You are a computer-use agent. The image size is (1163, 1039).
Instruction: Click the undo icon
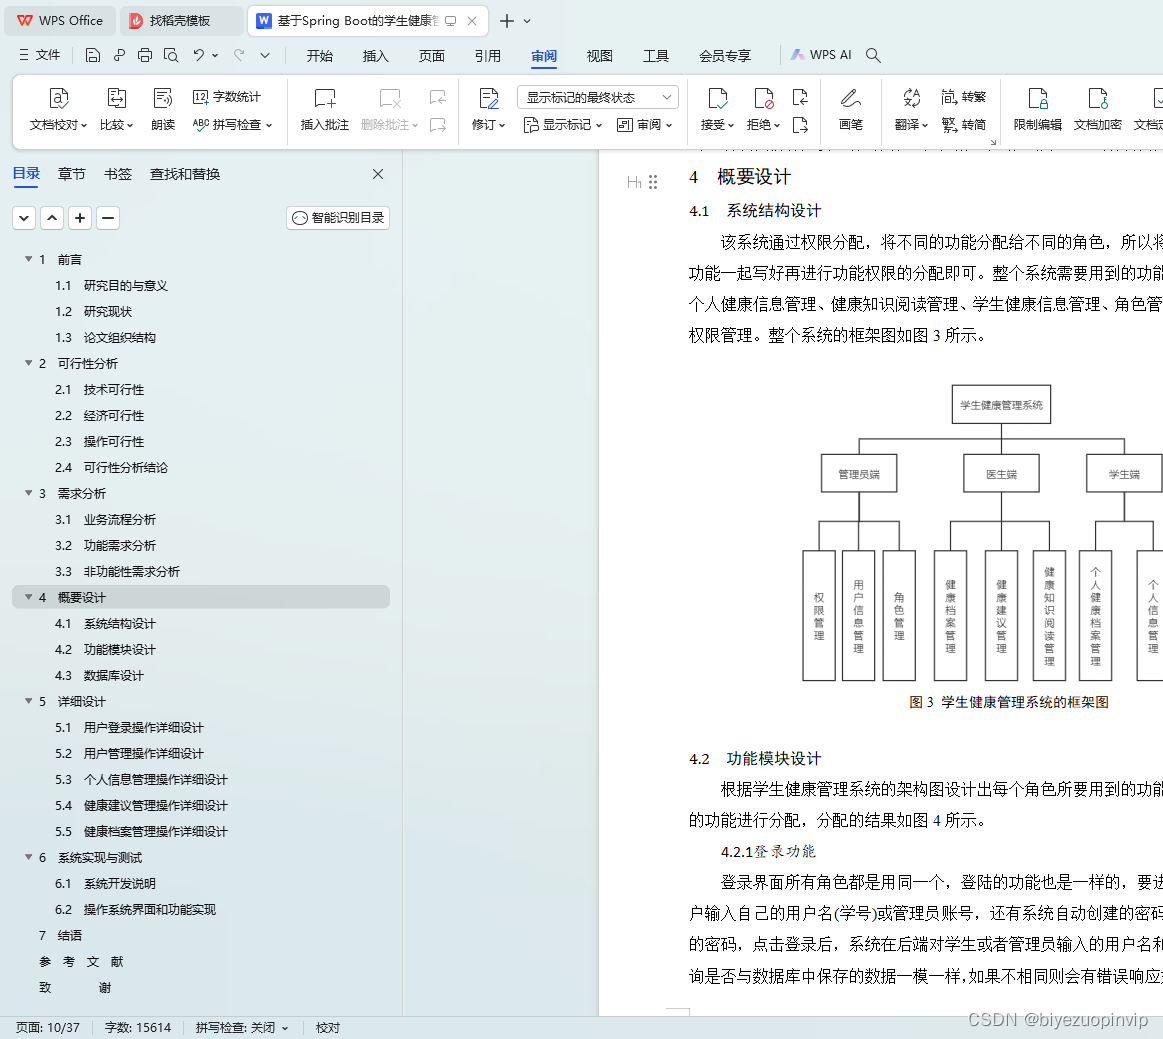(x=198, y=55)
